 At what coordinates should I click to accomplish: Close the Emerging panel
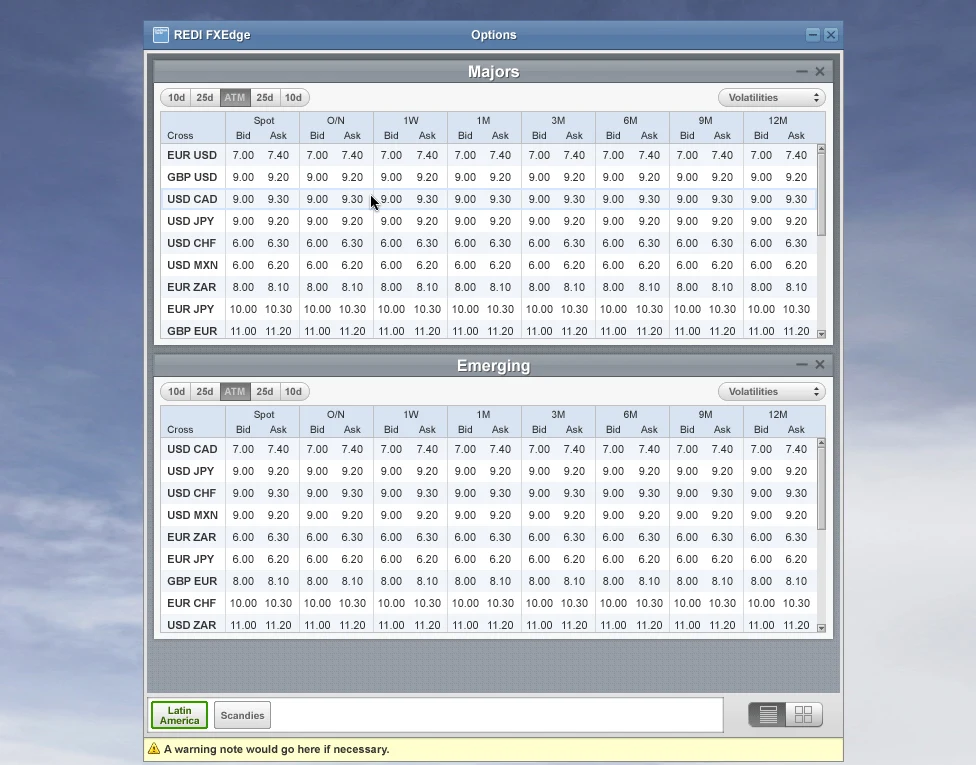820,365
